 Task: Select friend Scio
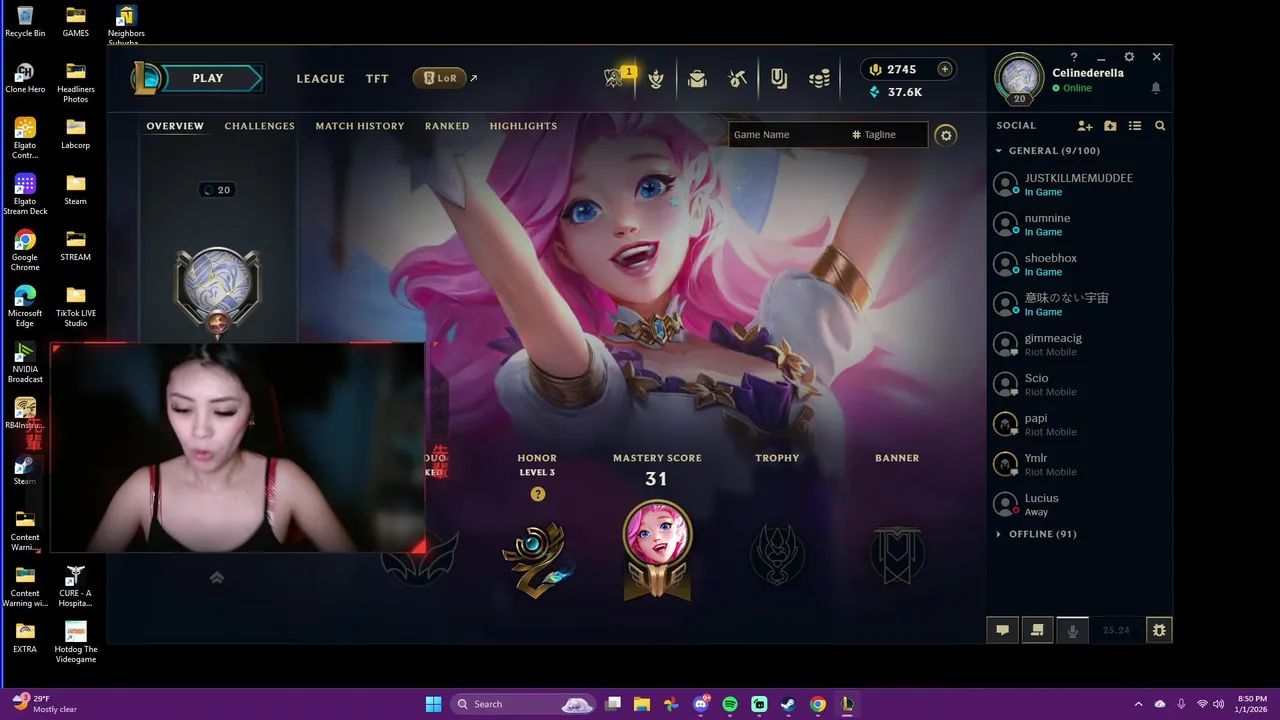(x=1079, y=384)
